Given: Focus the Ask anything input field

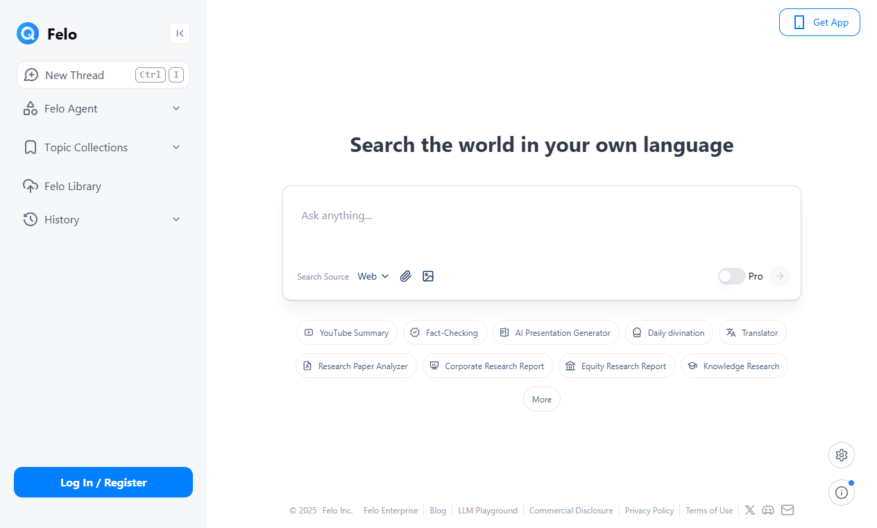Looking at the screenshot, I should click(541, 216).
